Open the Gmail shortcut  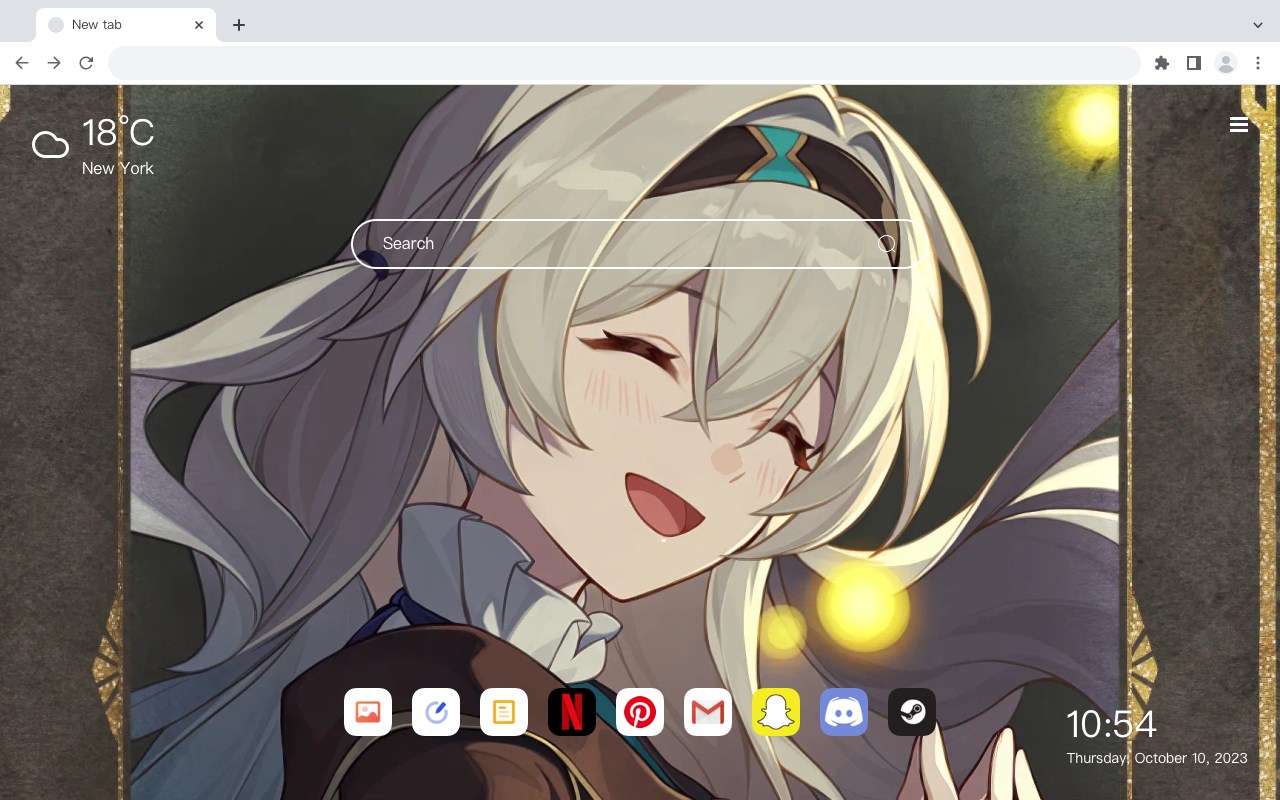[x=708, y=712]
